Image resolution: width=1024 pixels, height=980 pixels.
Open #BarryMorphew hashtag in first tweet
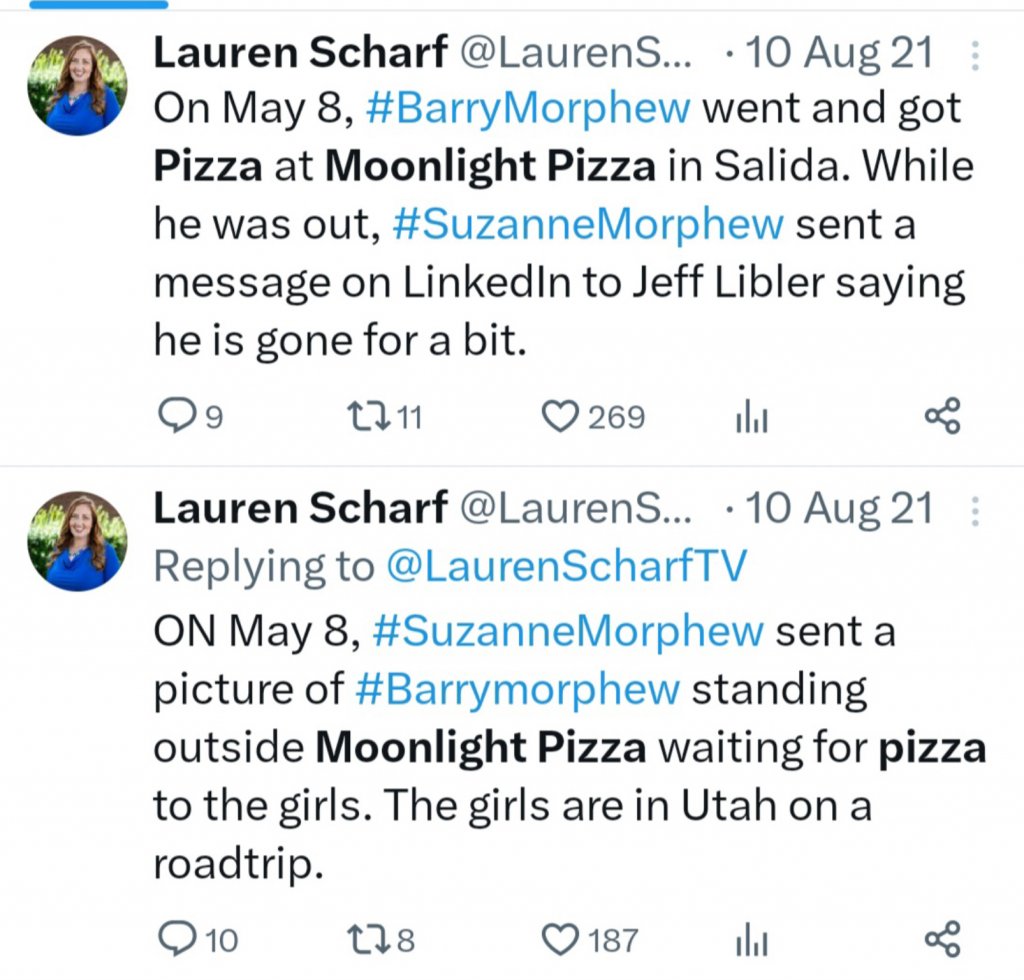[528, 109]
